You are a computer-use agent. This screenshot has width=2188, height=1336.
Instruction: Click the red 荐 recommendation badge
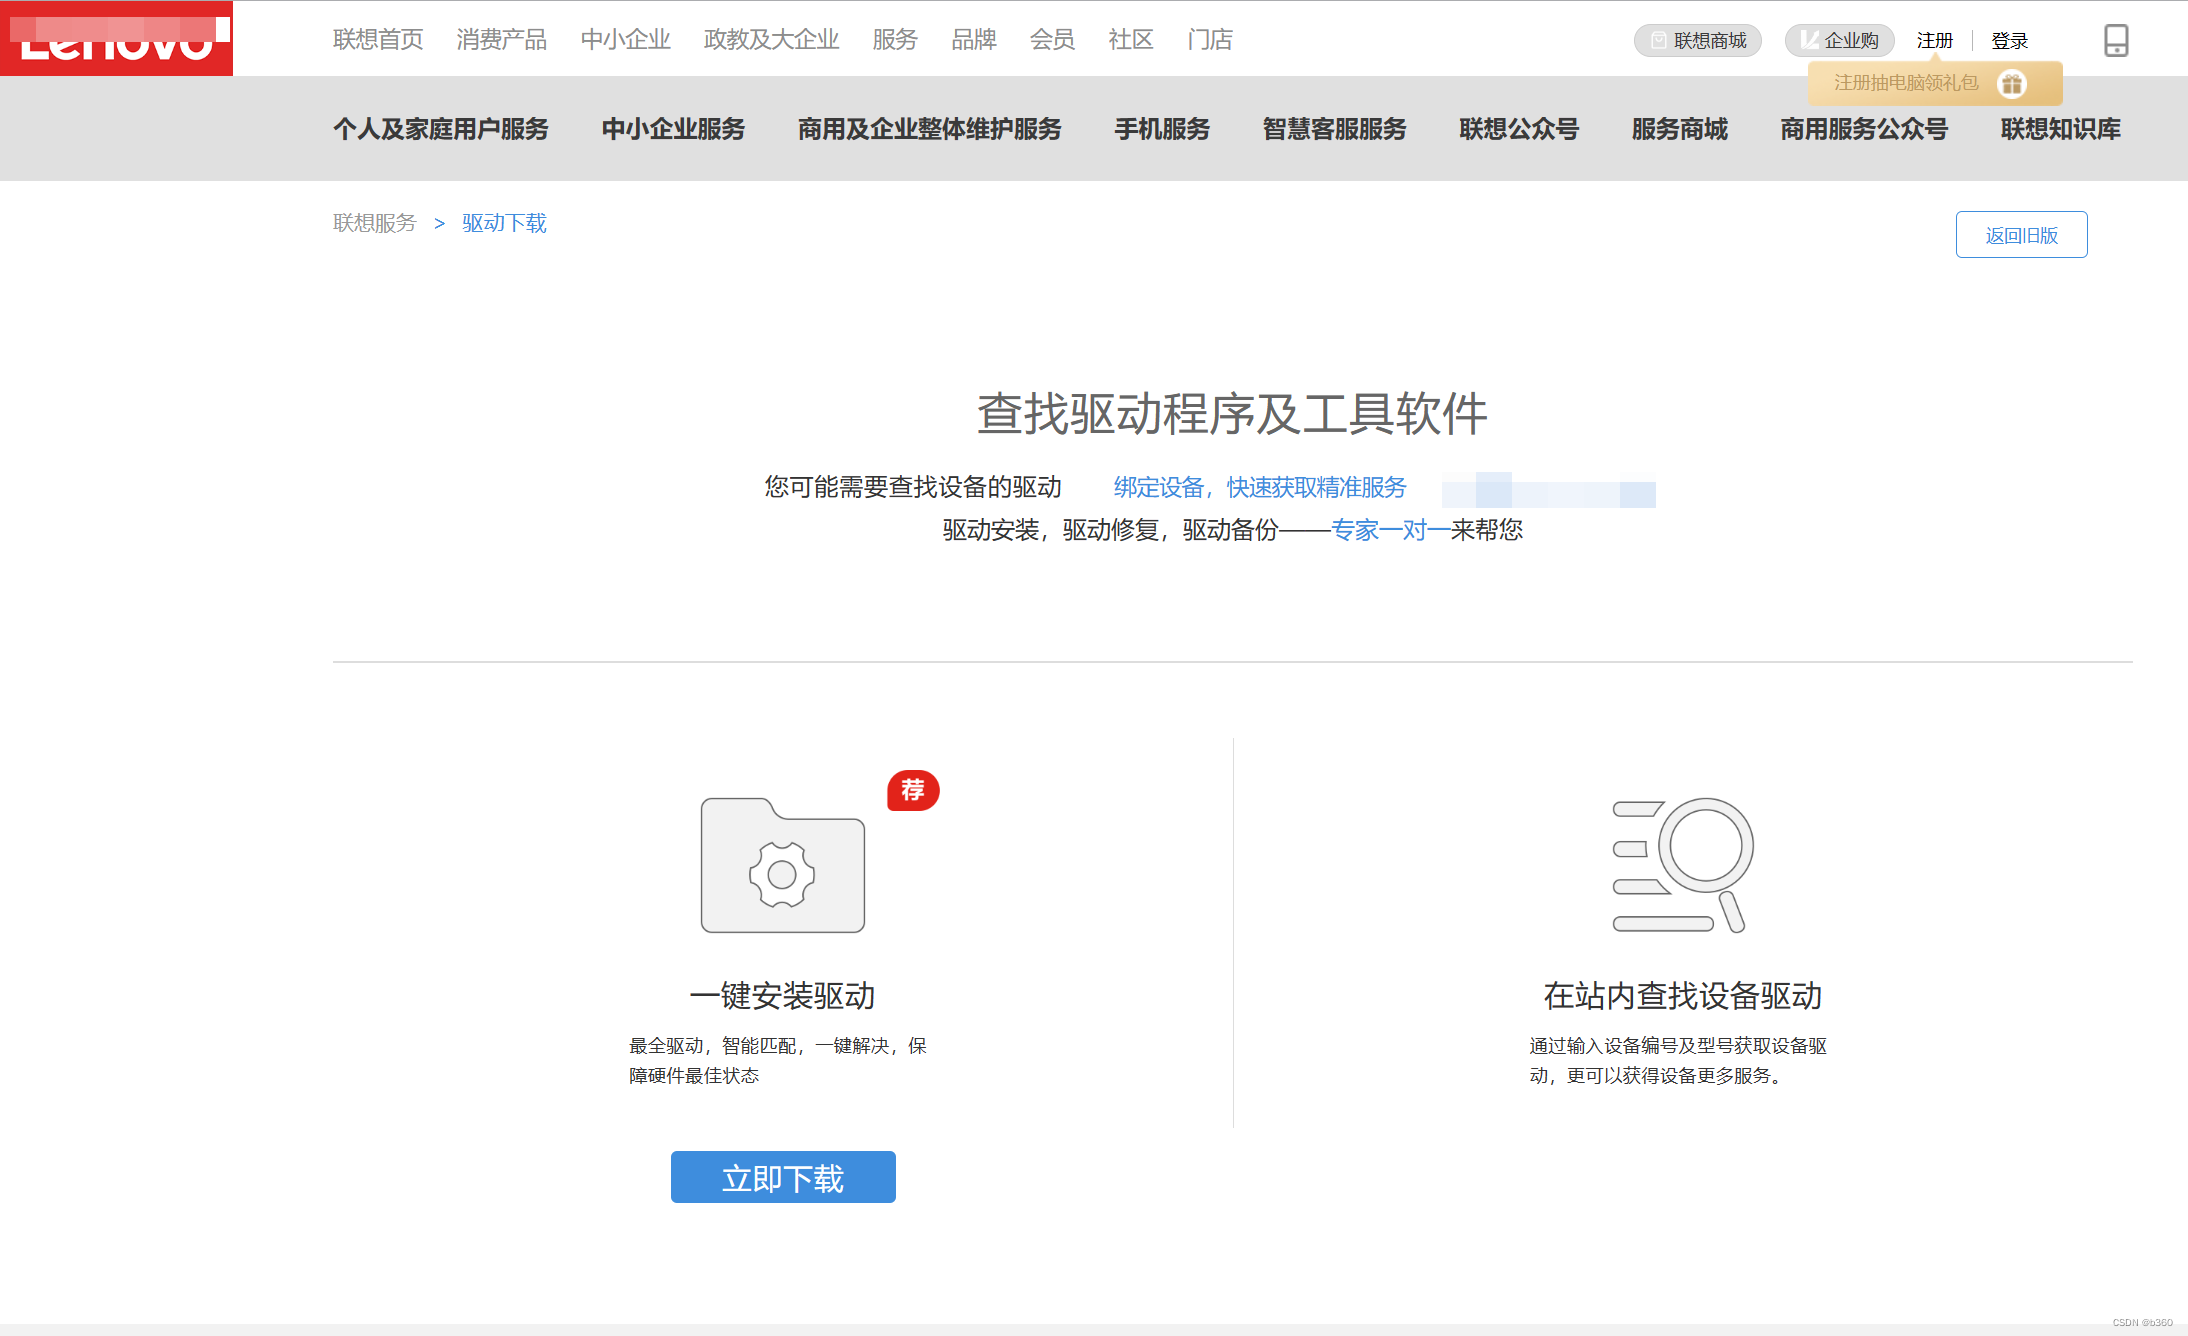tap(912, 790)
